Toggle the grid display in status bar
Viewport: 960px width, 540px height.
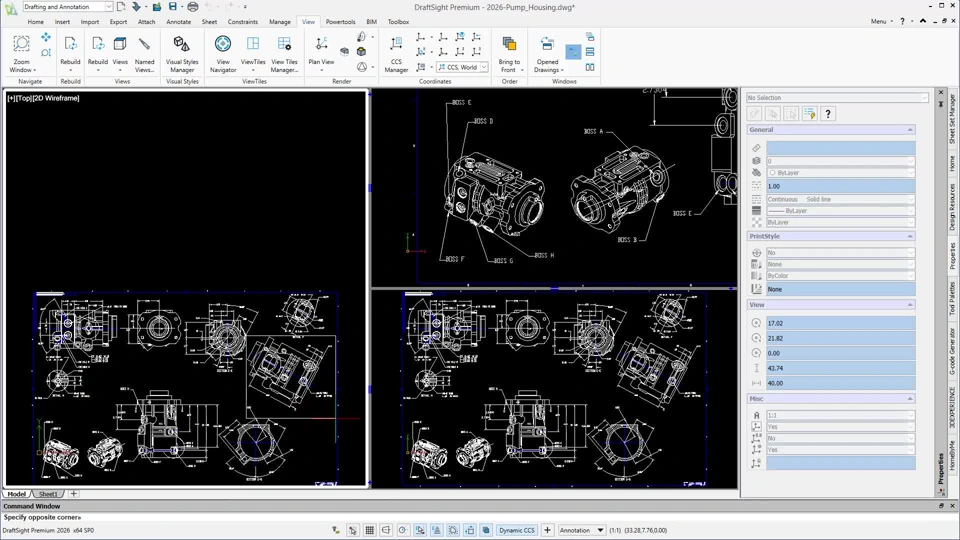(x=369, y=530)
